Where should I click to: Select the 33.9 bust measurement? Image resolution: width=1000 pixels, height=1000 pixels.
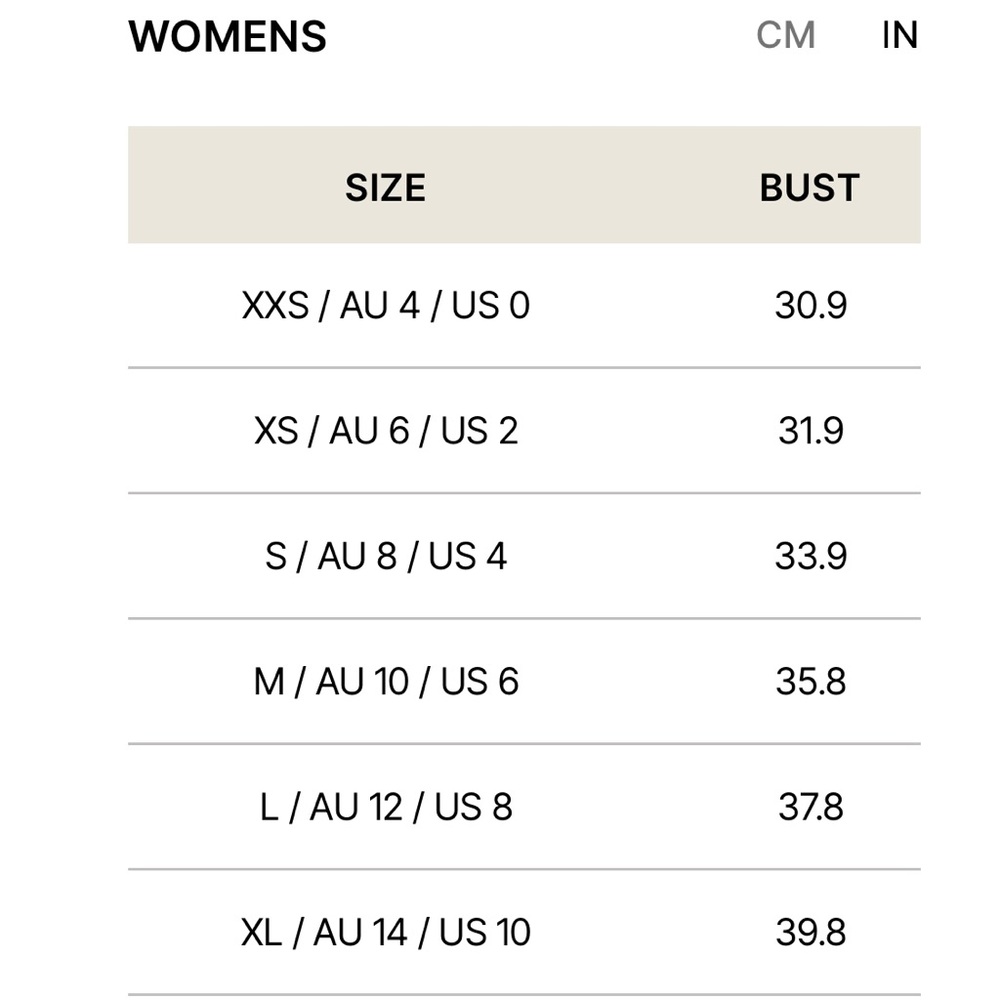click(x=810, y=555)
